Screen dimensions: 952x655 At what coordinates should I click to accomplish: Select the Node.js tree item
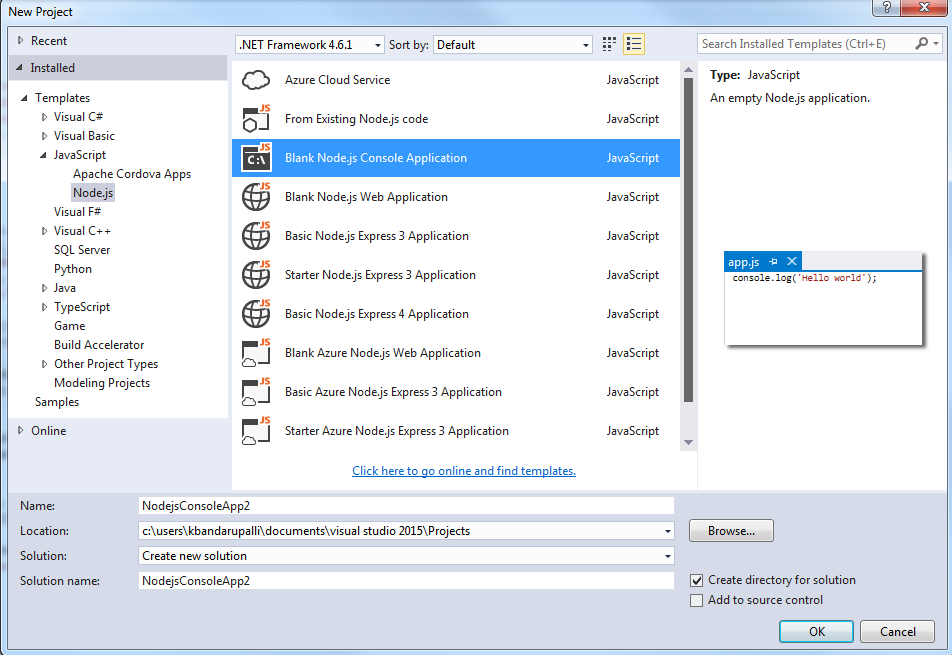click(93, 192)
